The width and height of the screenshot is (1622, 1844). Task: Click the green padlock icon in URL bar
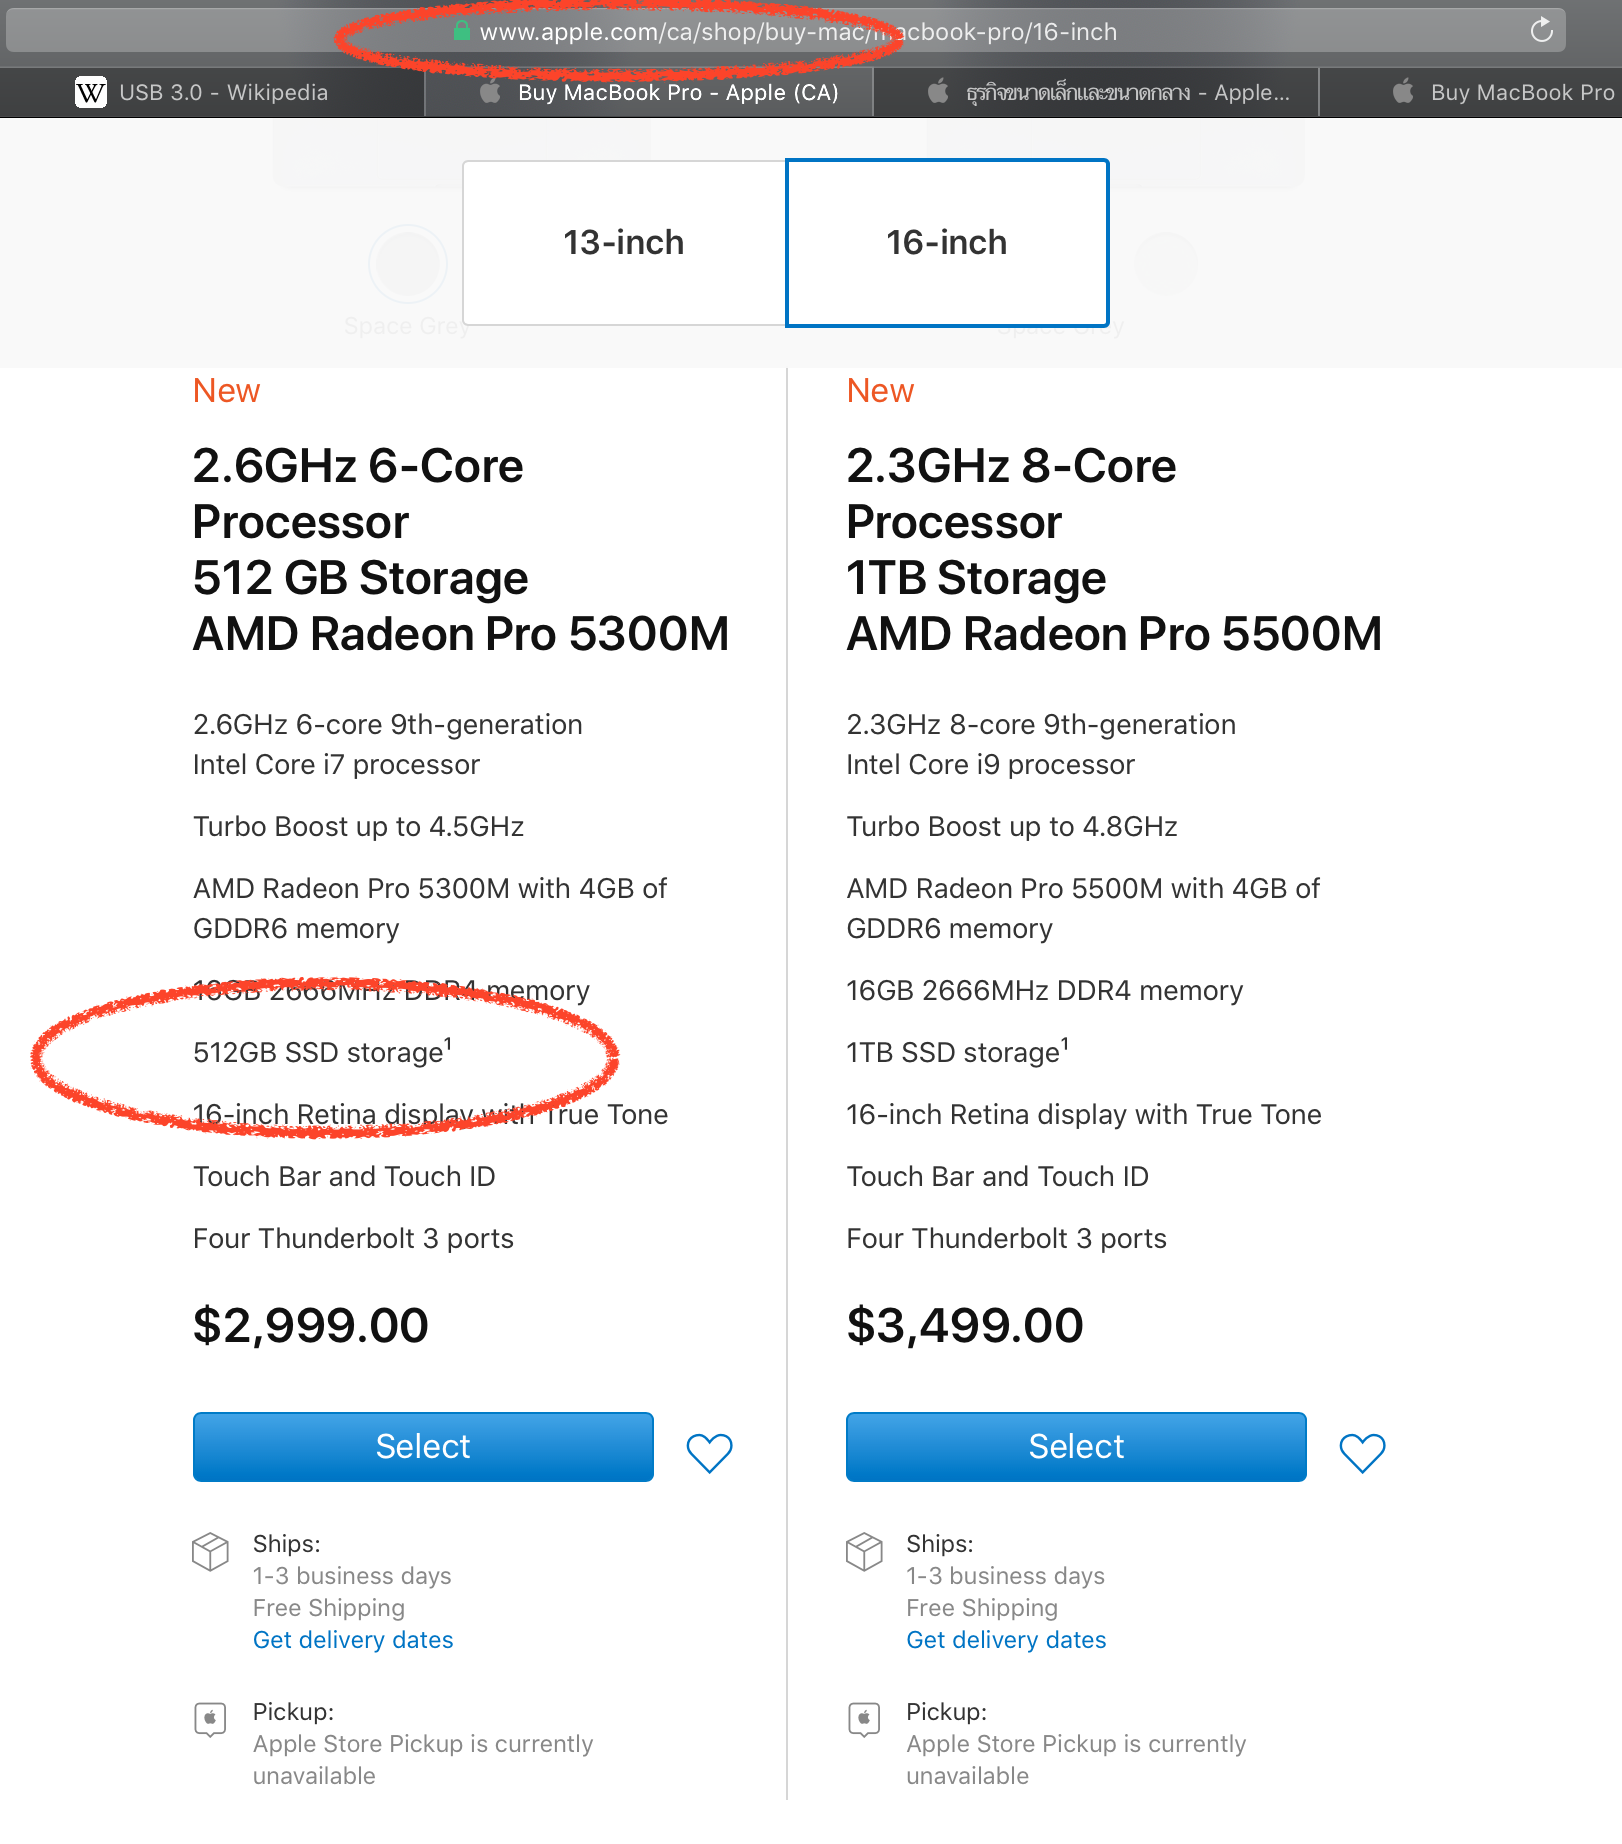click(461, 31)
